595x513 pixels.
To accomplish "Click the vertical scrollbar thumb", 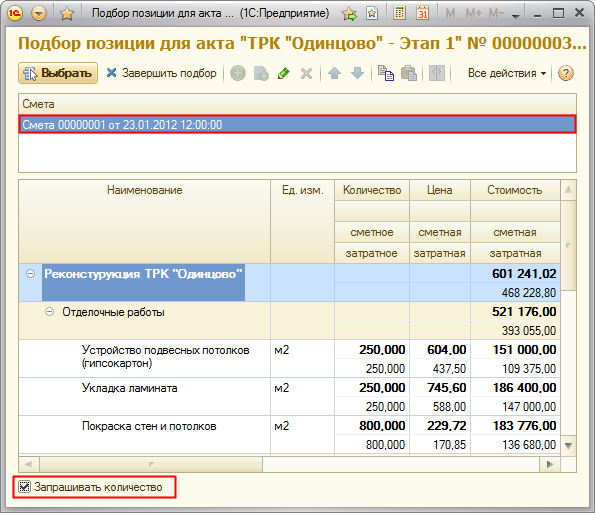I will pos(568,245).
